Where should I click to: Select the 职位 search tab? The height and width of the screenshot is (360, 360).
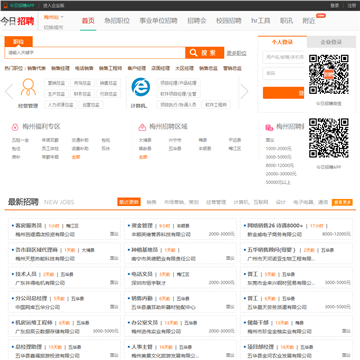18,42
